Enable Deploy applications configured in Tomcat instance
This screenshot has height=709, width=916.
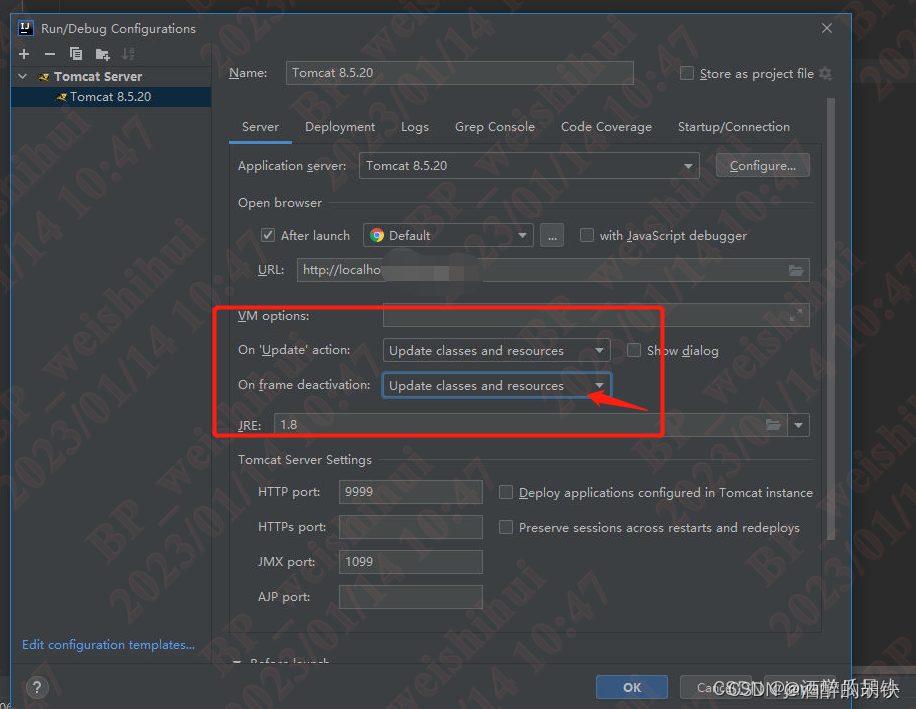coord(506,492)
